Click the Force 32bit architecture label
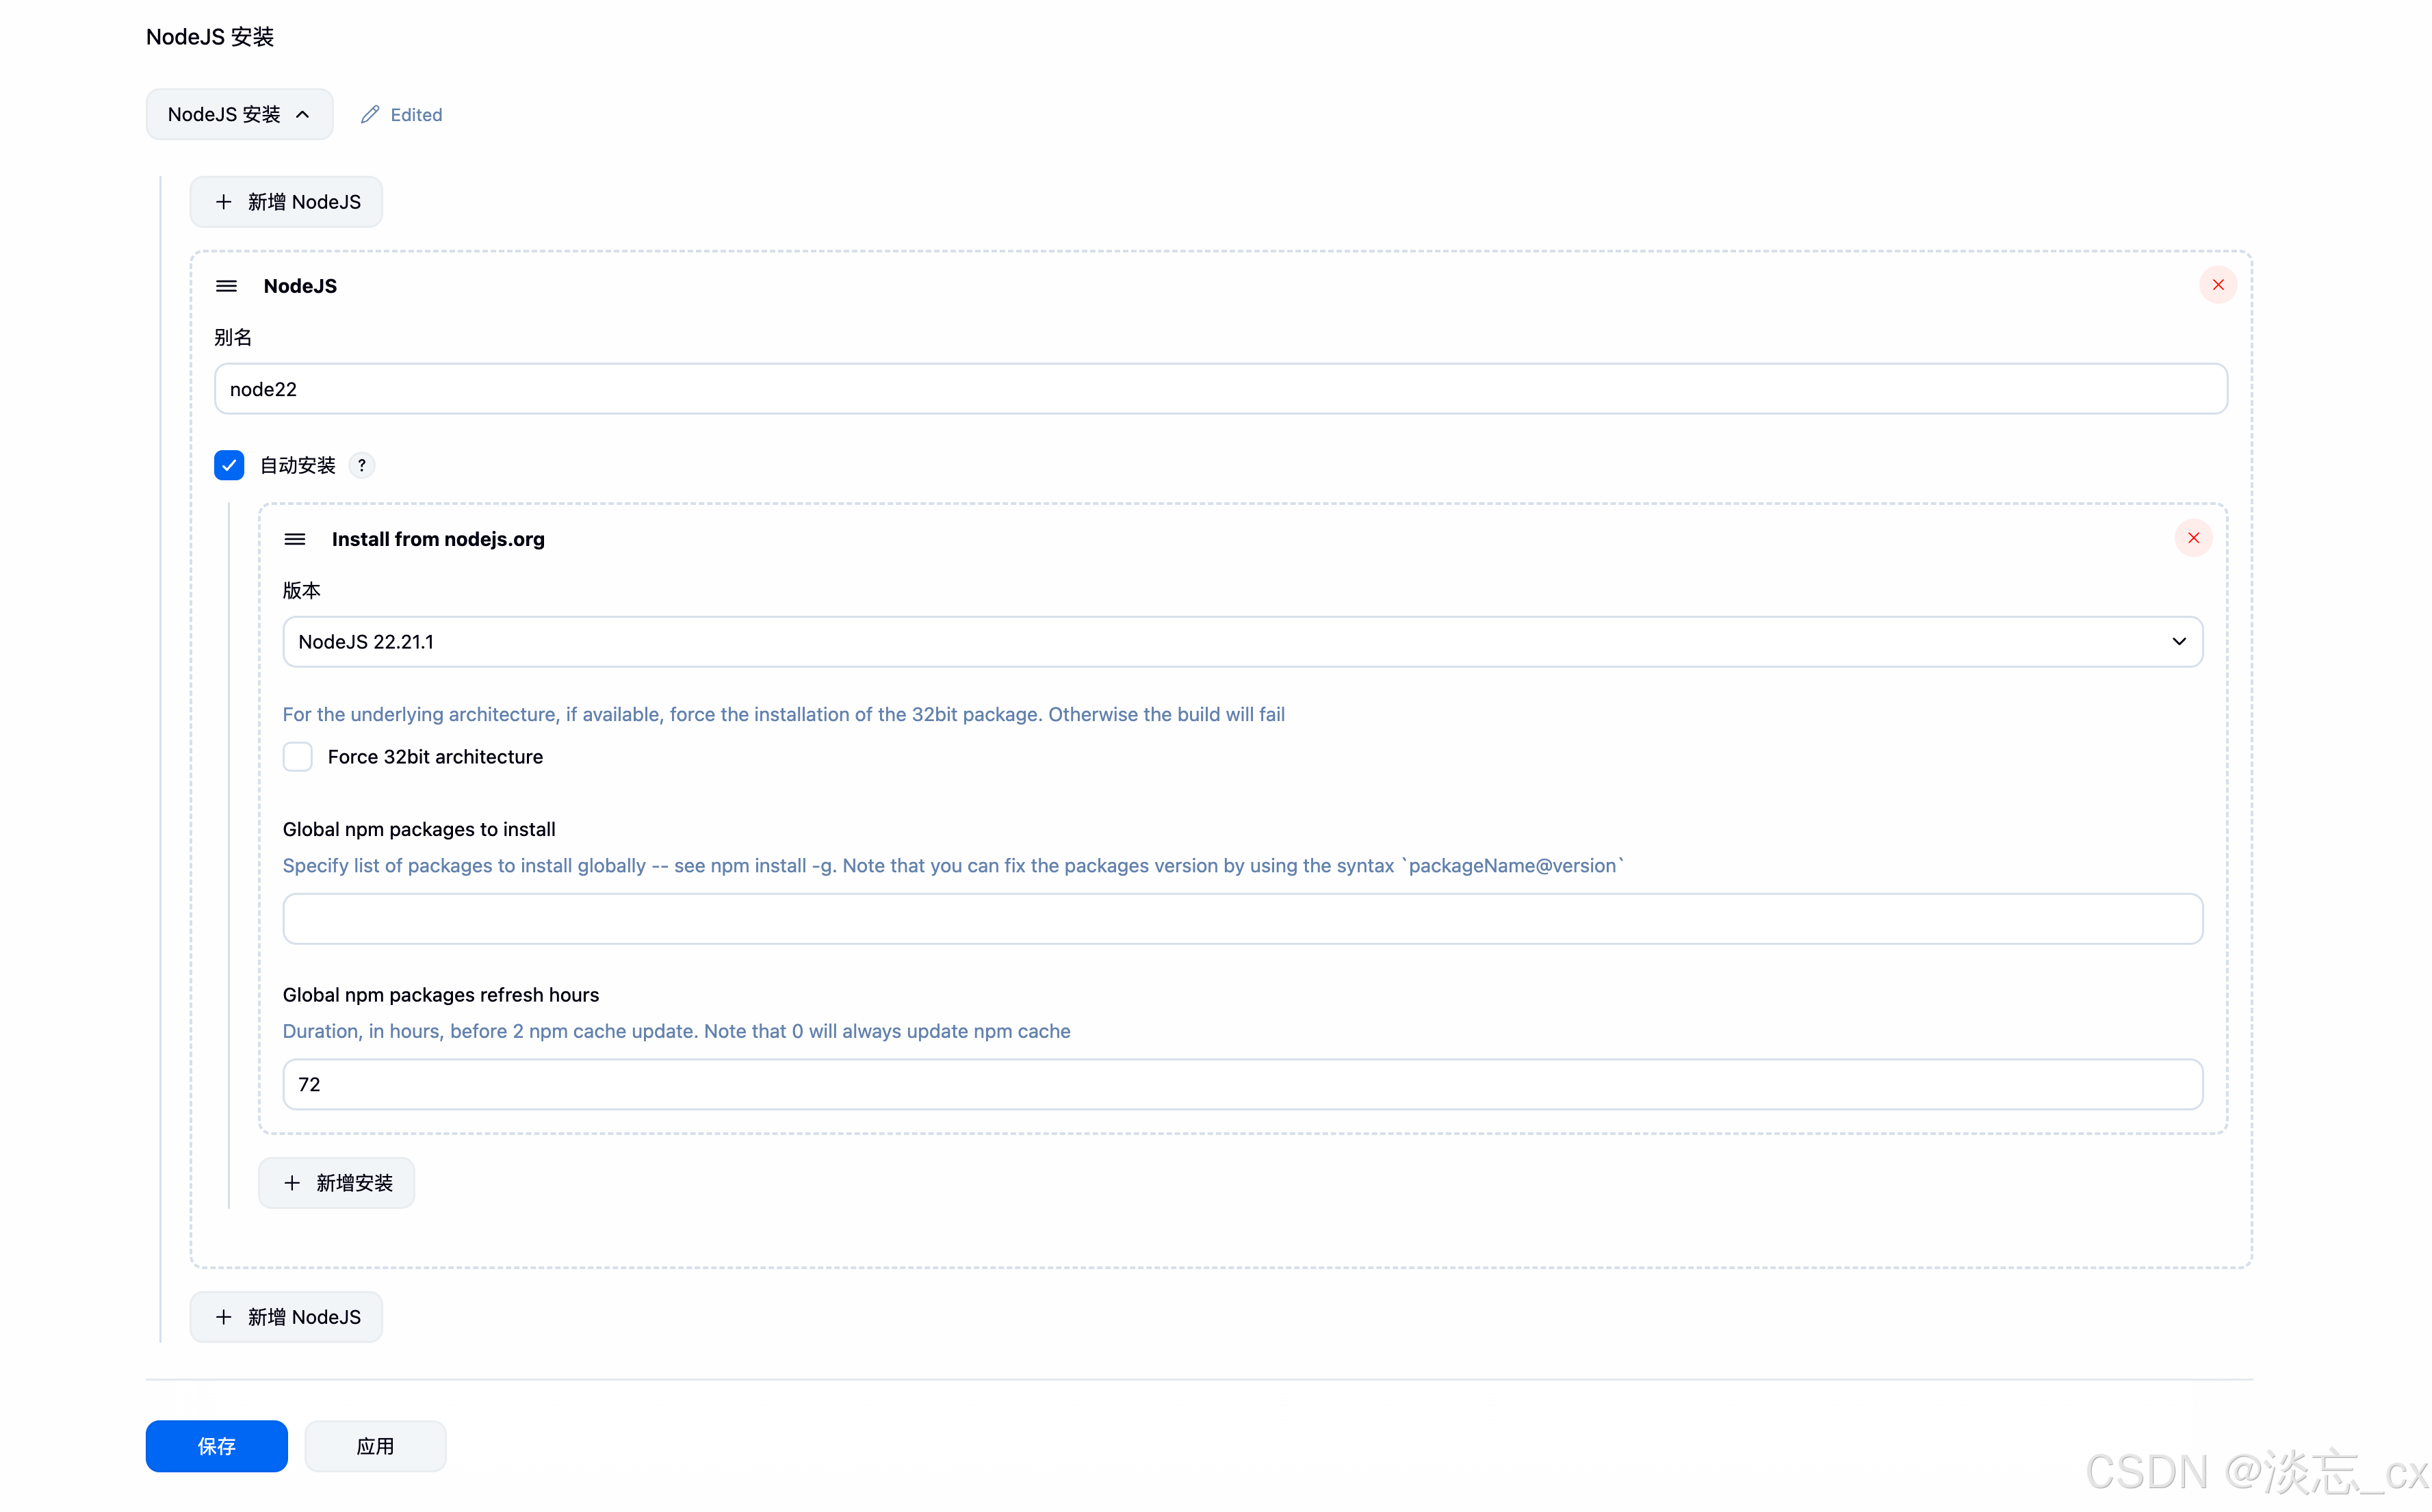The width and height of the screenshot is (2432, 1512). [435, 757]
